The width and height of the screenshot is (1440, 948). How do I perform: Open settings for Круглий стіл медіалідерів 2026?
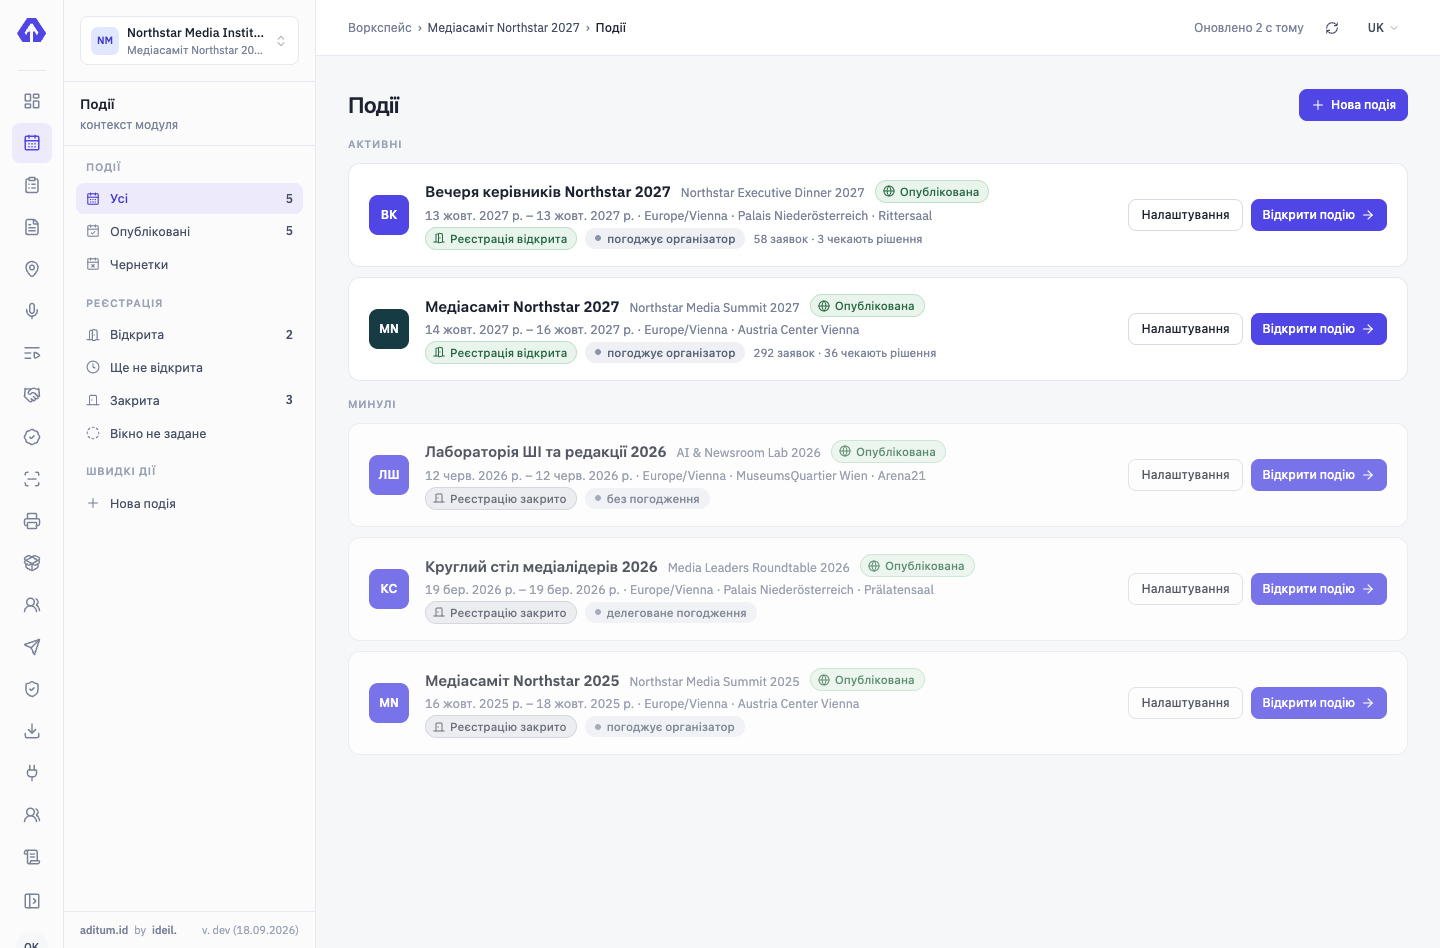point(1185,589)
